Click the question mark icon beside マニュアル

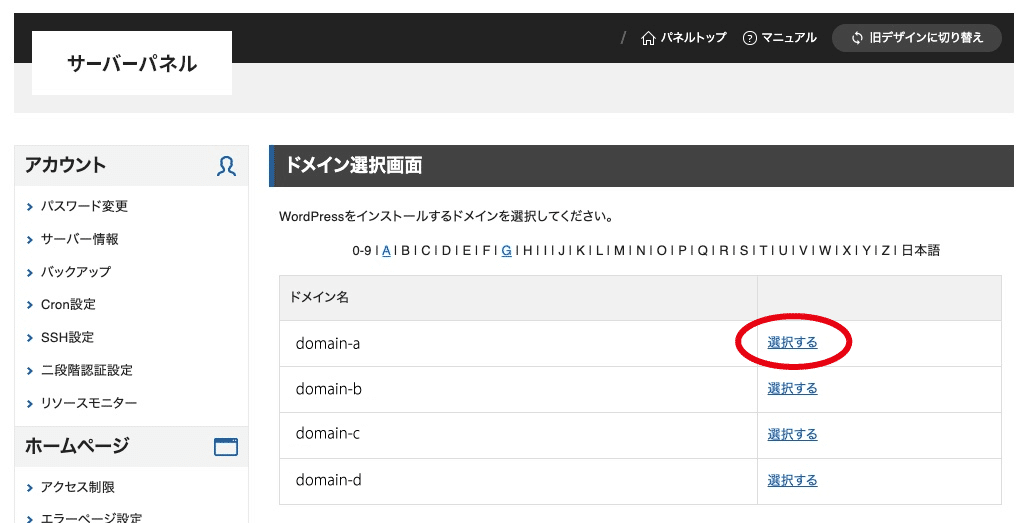point(750,38)
